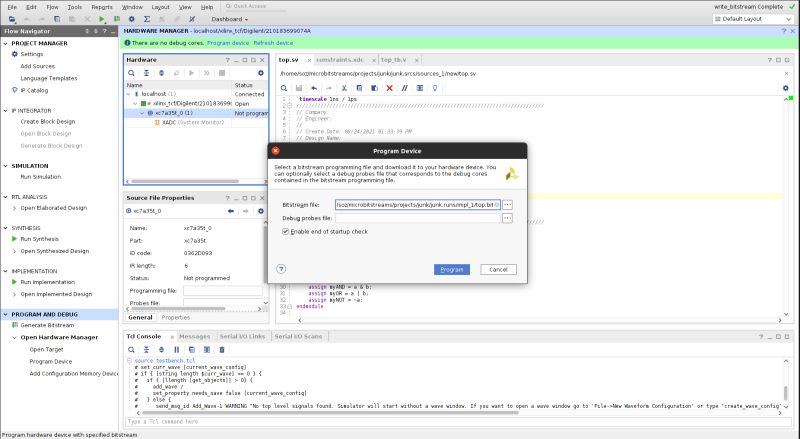Collapse IP INTEGRATOR section
The width and height of the screenshot is (800, 439).
tap(6, 111)
